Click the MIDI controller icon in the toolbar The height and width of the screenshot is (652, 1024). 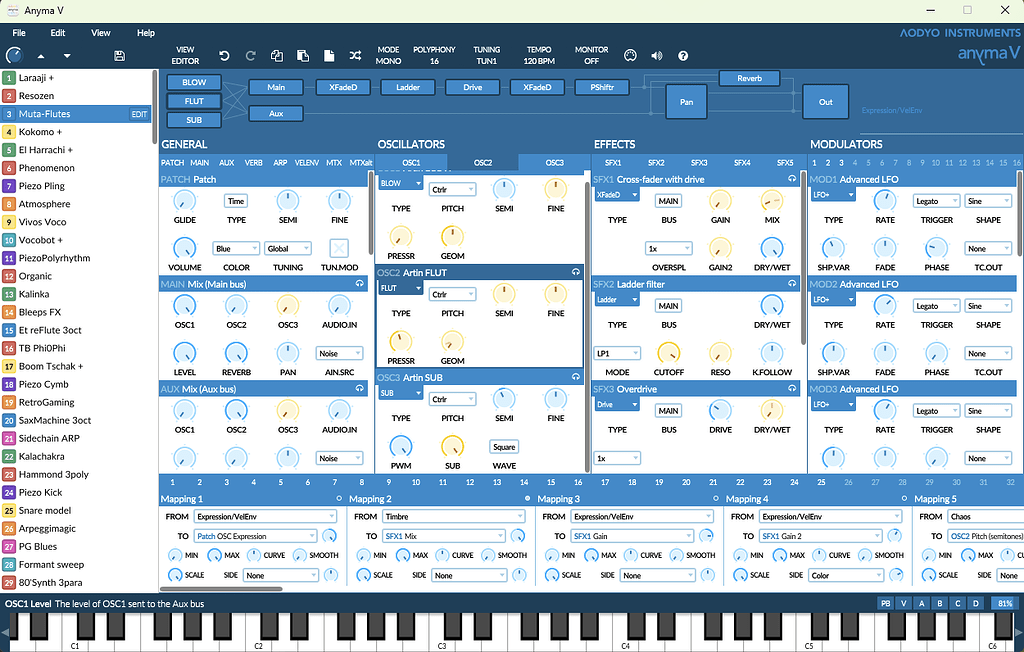click(x=631, y=55)
